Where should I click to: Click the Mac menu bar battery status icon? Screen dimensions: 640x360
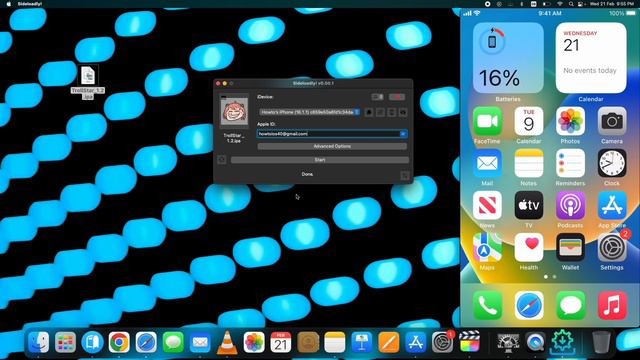(547, 4)
